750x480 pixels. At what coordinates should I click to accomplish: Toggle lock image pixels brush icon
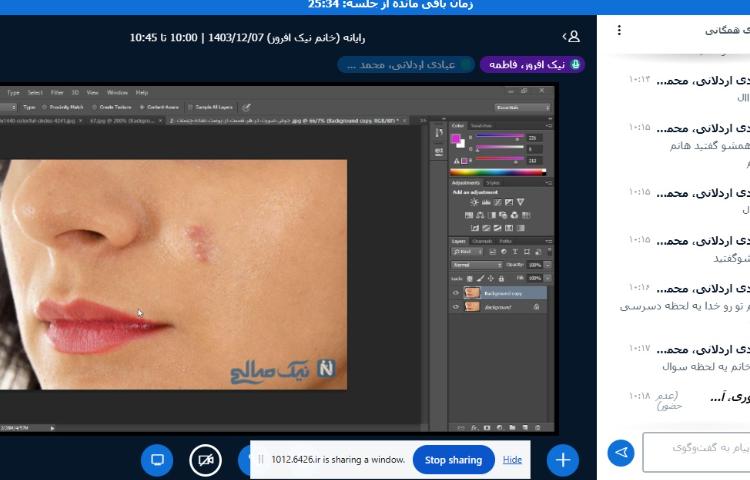(480, 278)
